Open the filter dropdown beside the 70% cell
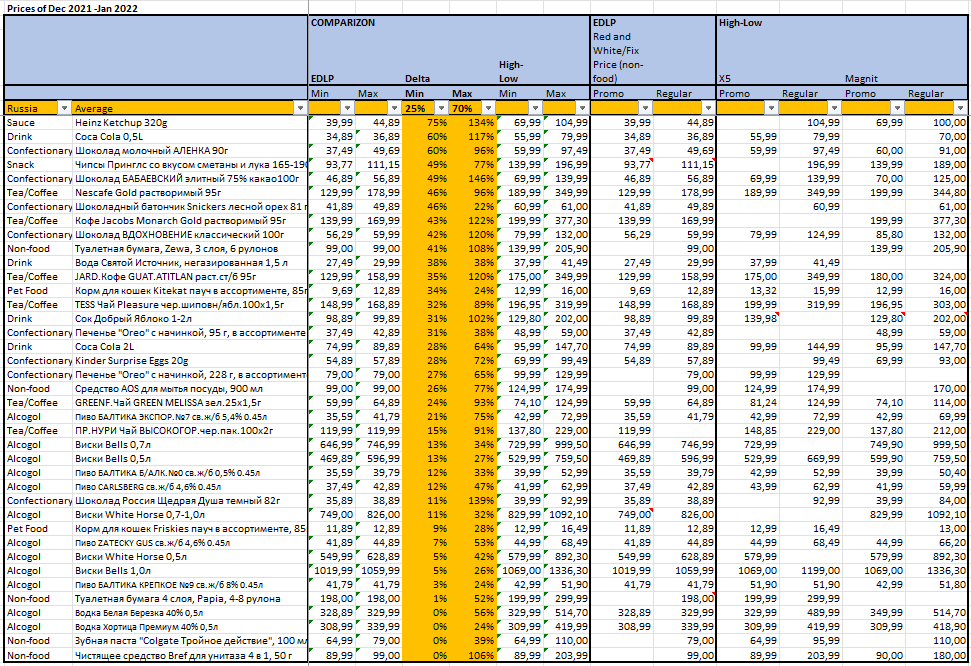 pos(489,108)
